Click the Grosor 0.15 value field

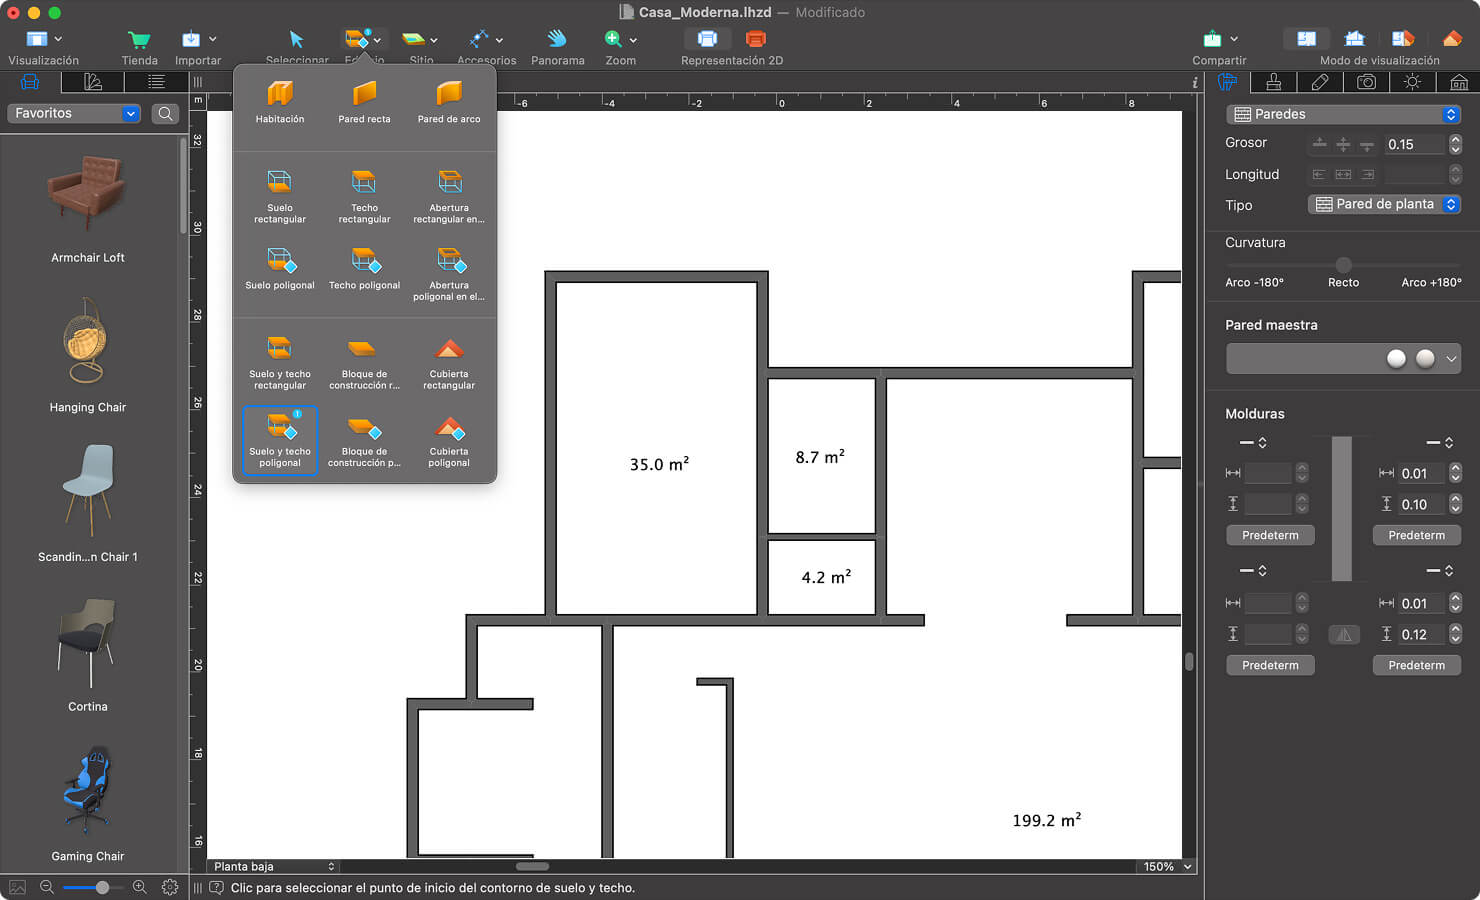[x=1415, y=145]
